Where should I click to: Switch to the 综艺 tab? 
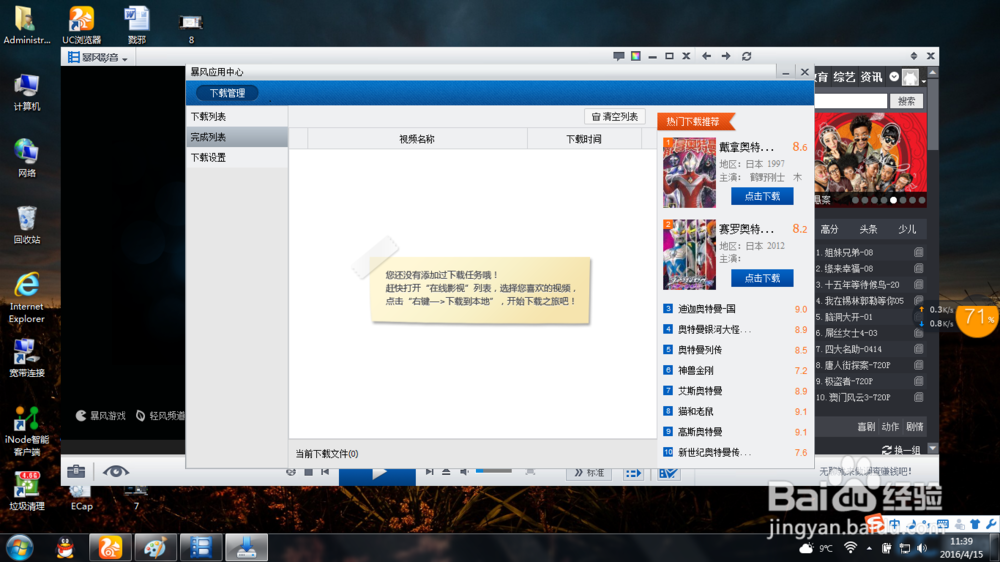click(844, 78)
